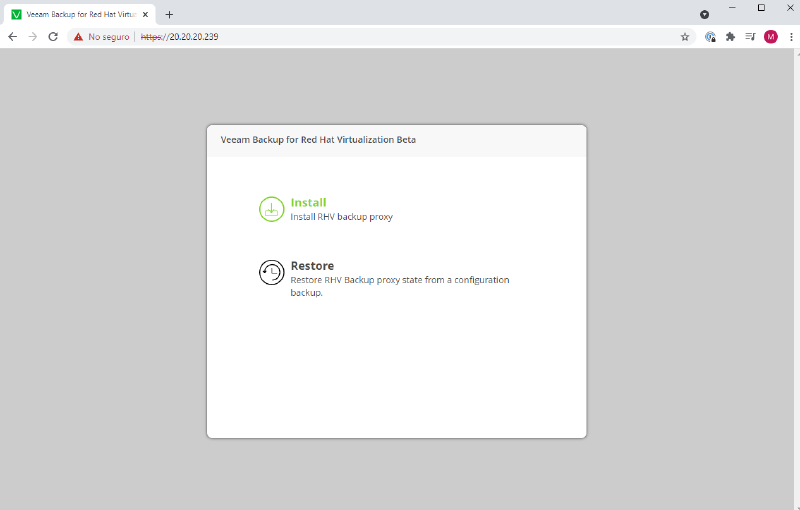Open the Extensions puzzle icon

tap(730, 37)
